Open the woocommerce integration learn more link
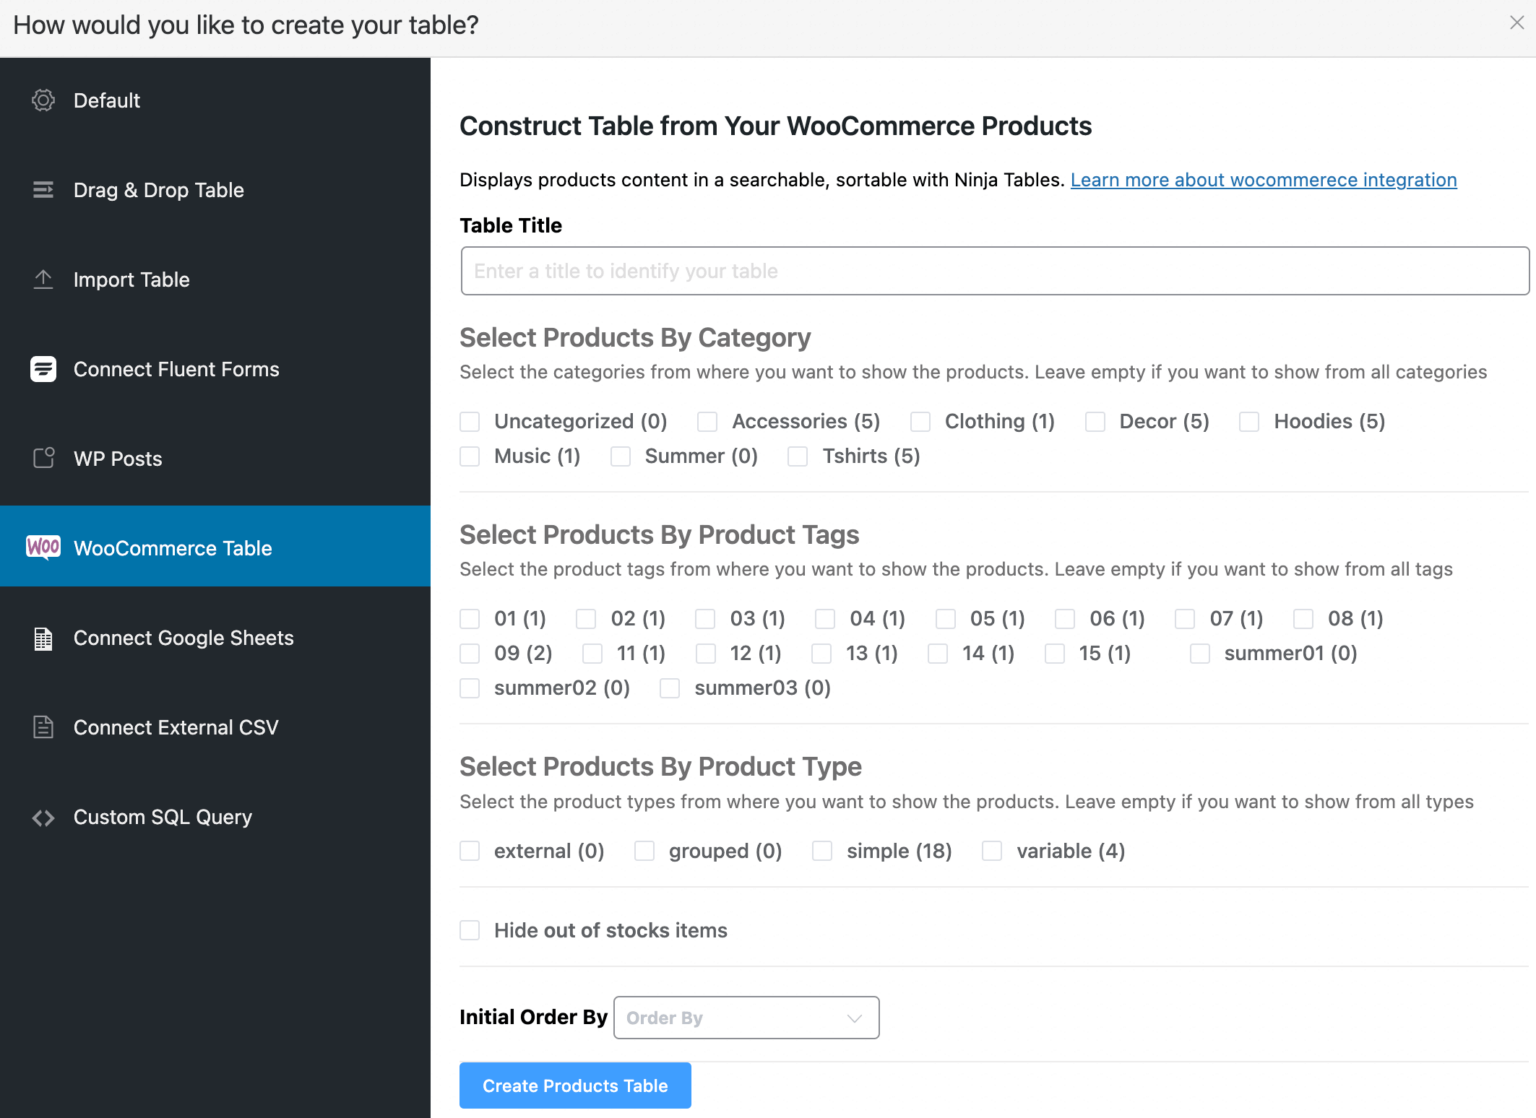Viewport: 1536px width, 1118px height. pos(1263,180)
